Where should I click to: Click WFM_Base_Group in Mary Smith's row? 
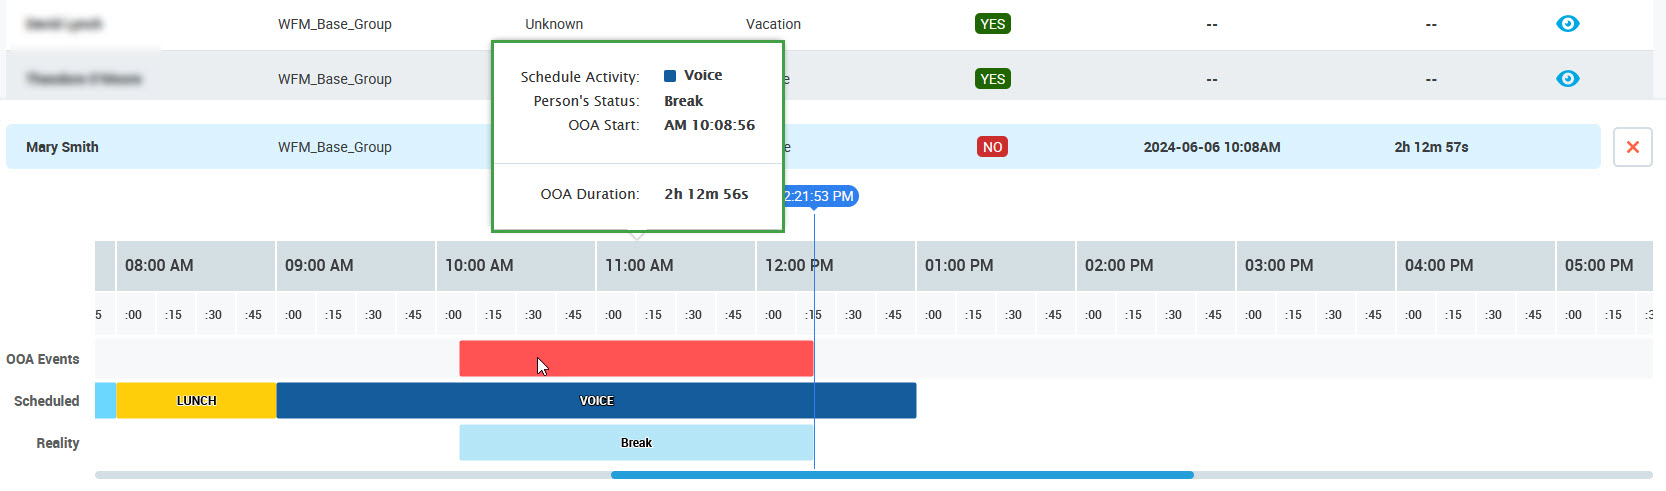tap(334, 147)
